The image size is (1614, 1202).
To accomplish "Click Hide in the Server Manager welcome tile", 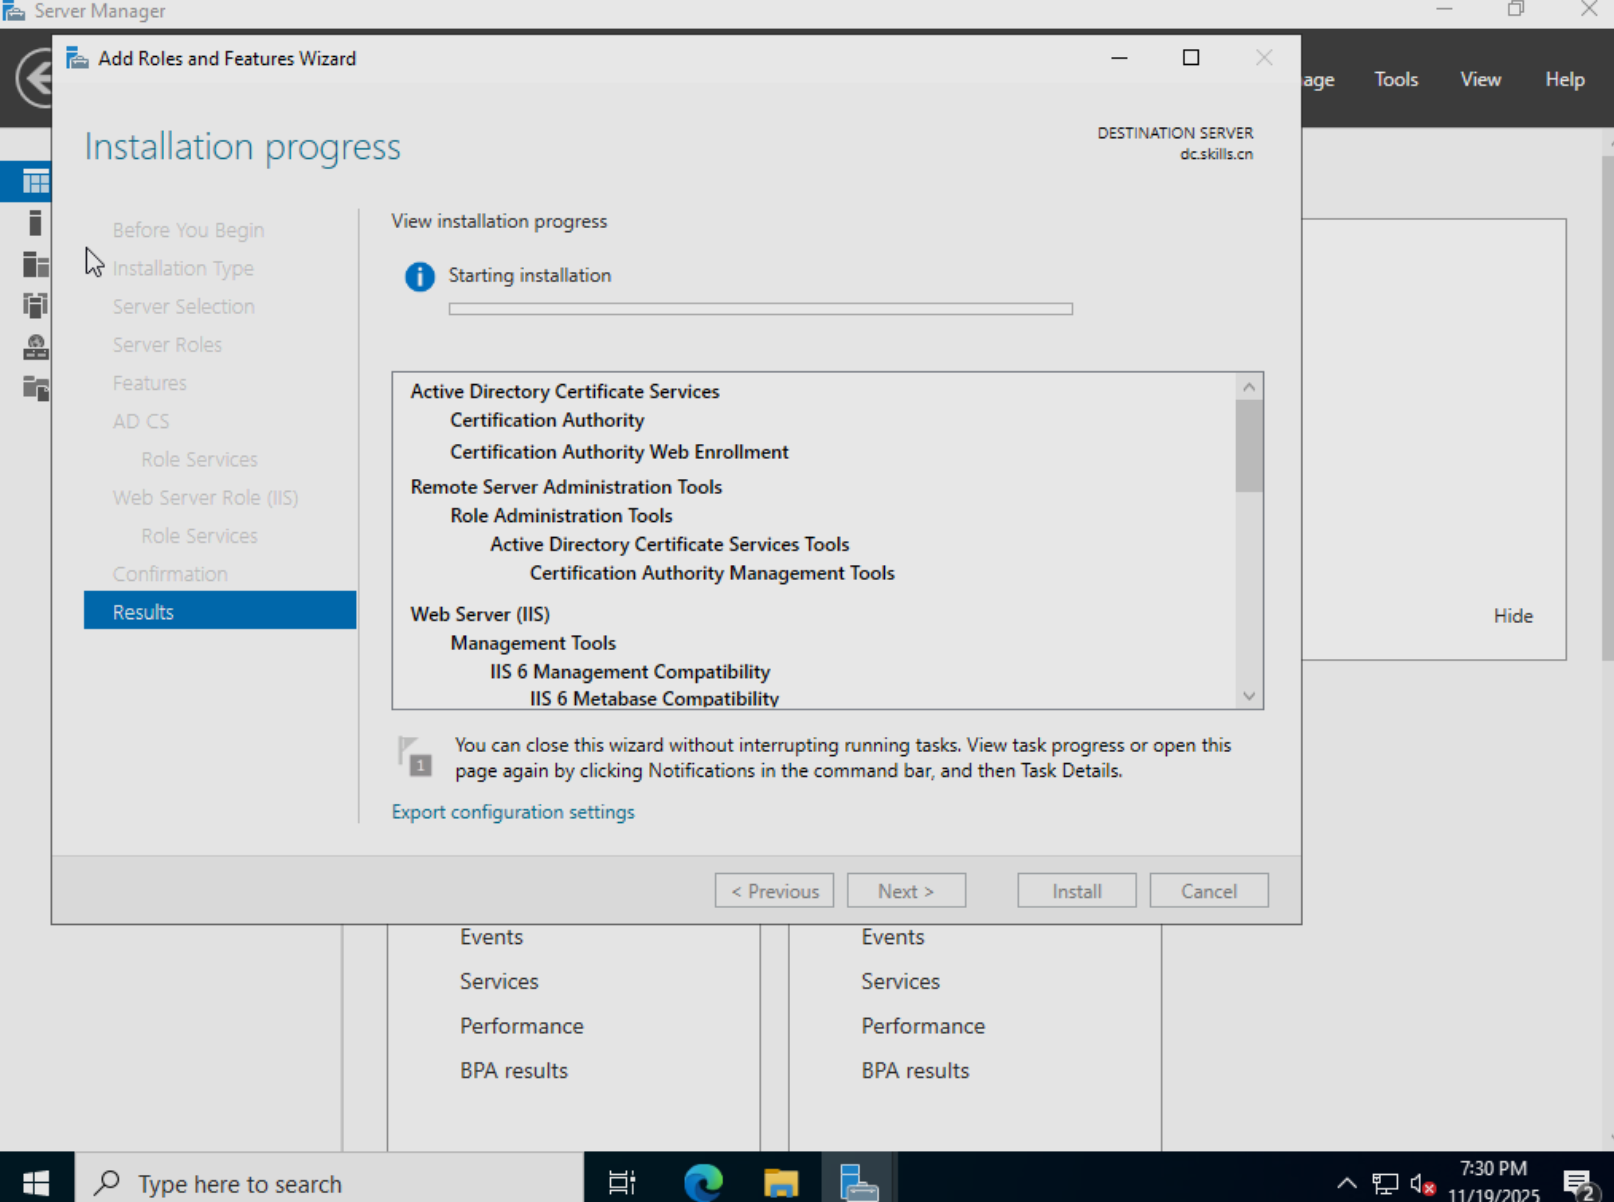I will (x=1513, y=616).
